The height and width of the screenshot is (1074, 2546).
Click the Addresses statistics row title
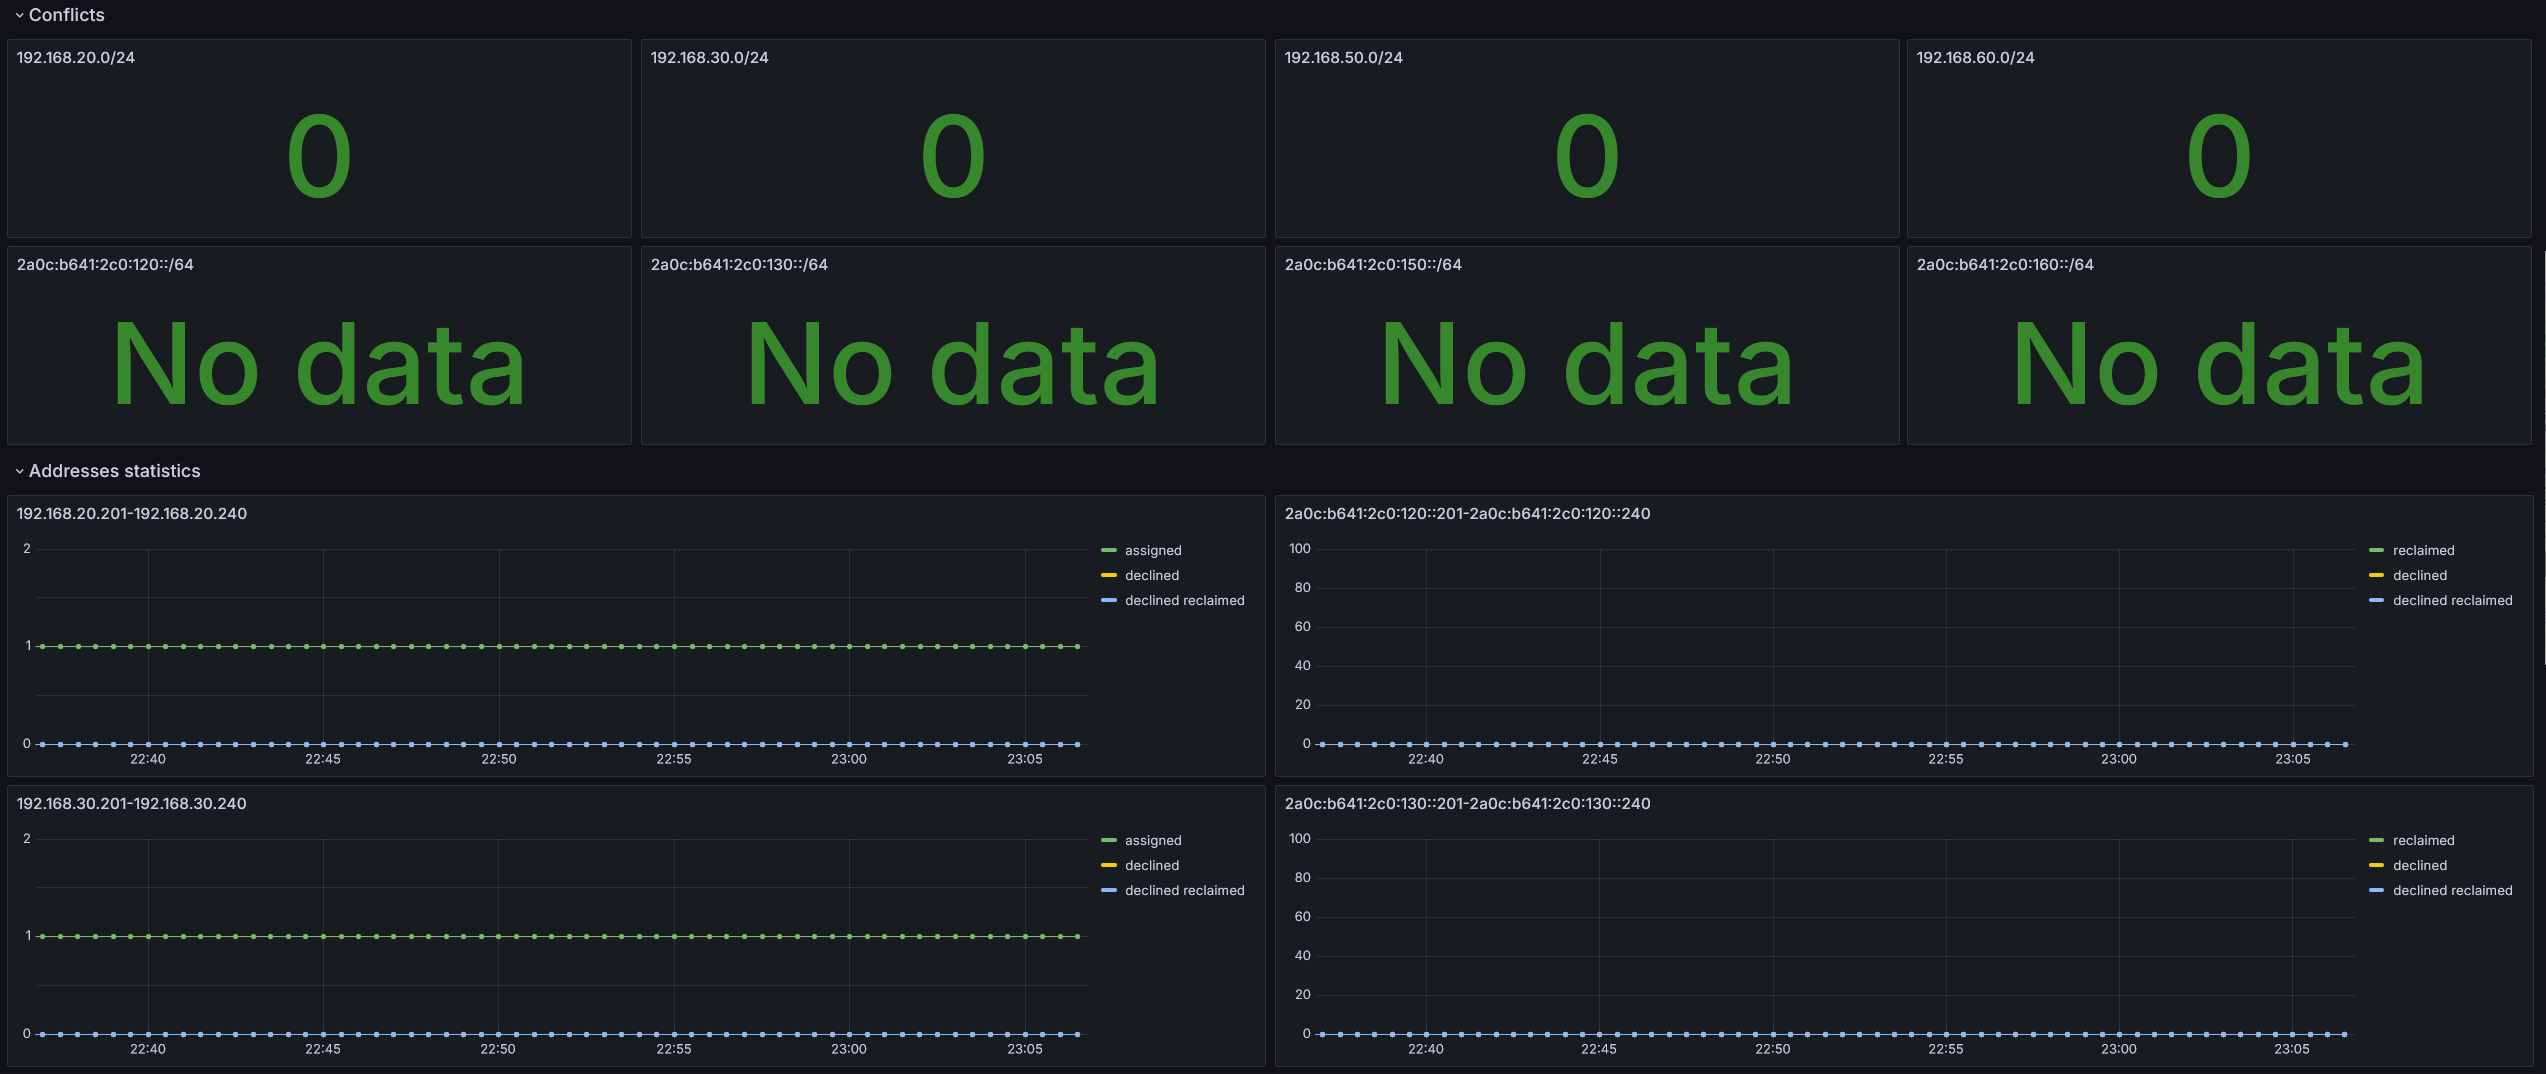coord(115,471)
